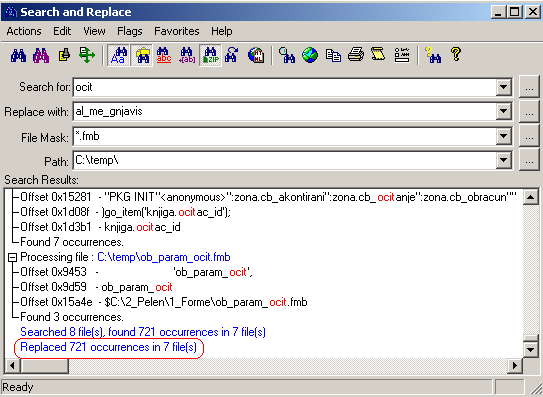Run search and replace with purple binoculars icon
This screenshot has width=543, height=397.
(41, 55)
